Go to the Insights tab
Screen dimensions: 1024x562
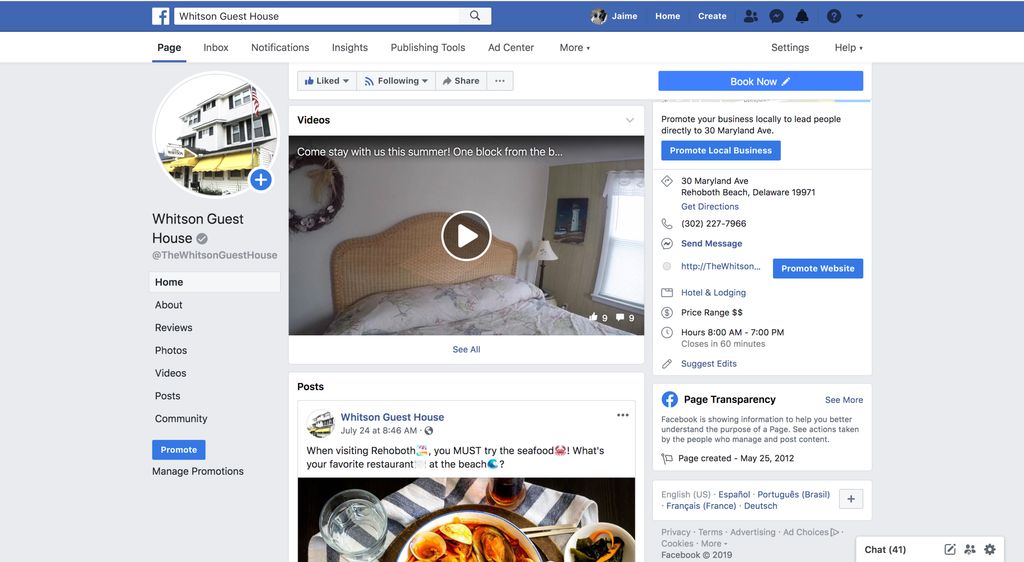click(350, 48)
